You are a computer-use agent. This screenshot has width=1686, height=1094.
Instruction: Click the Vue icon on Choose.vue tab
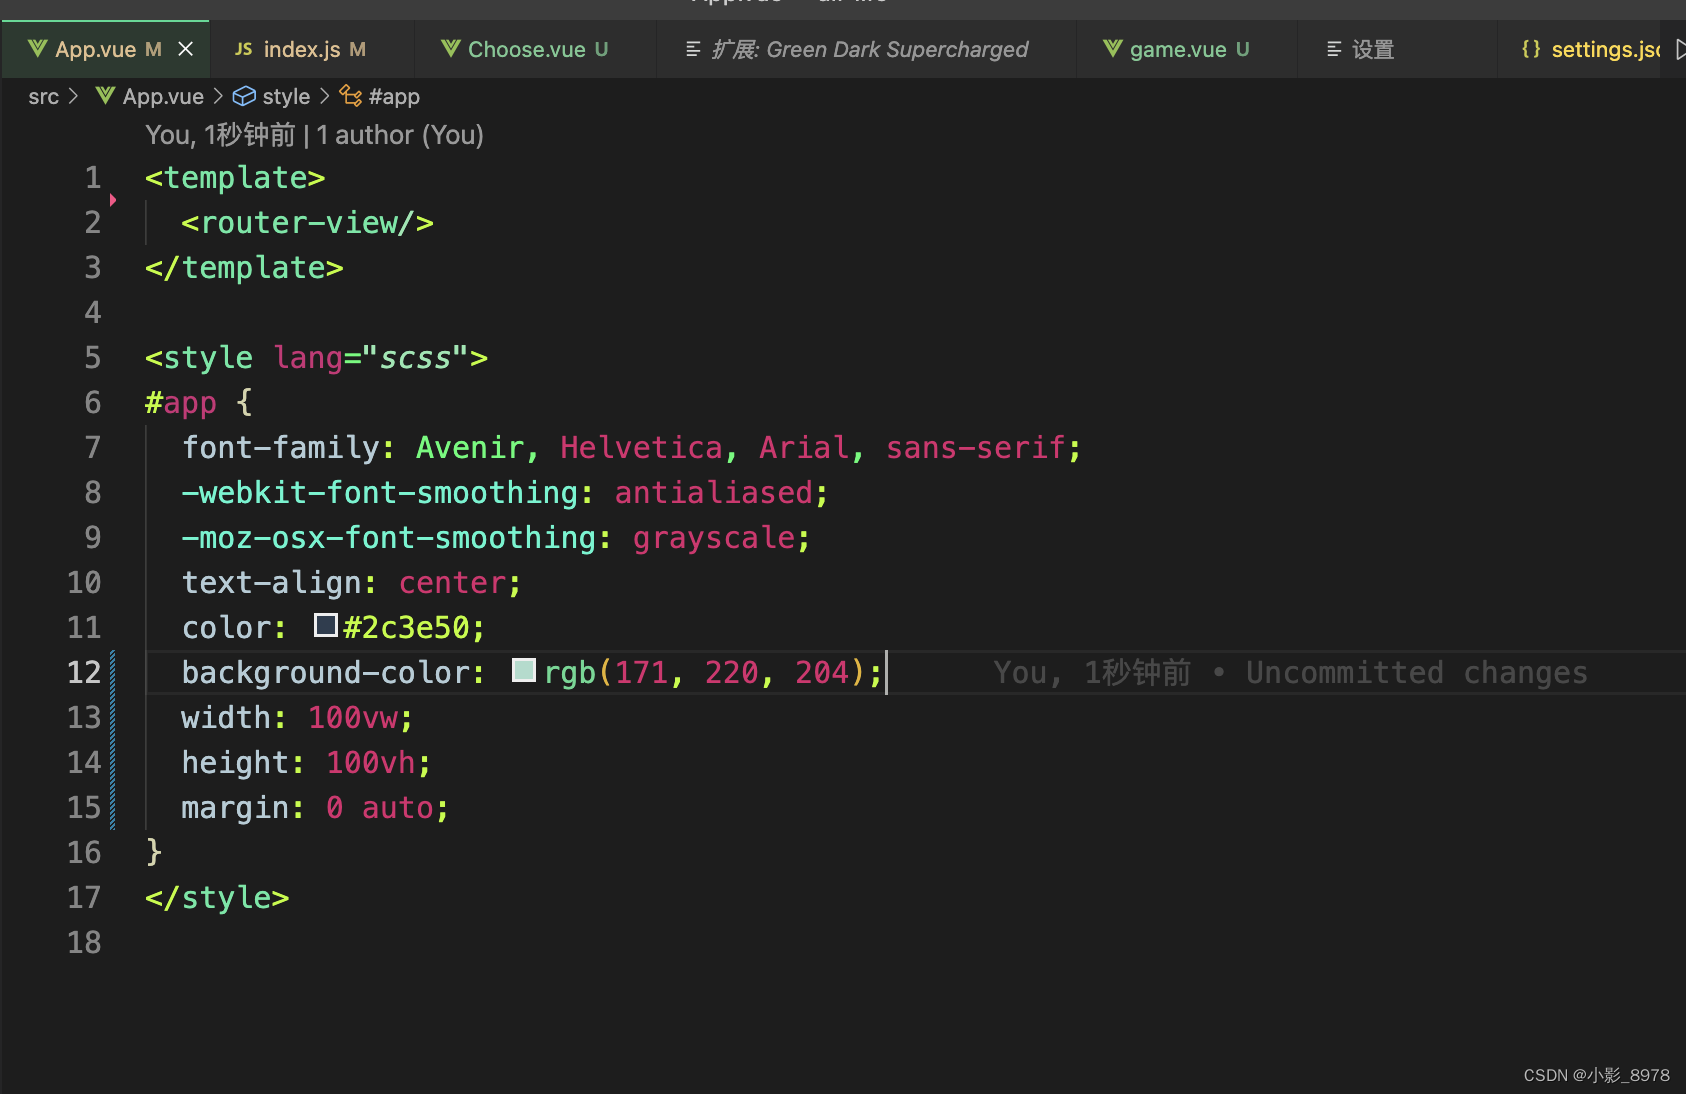tap(450, 49)
